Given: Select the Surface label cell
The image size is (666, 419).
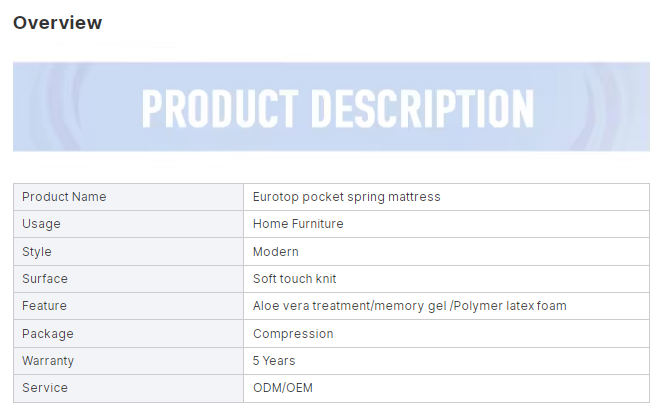Looking at the screenshot, I should click(128, 279).
